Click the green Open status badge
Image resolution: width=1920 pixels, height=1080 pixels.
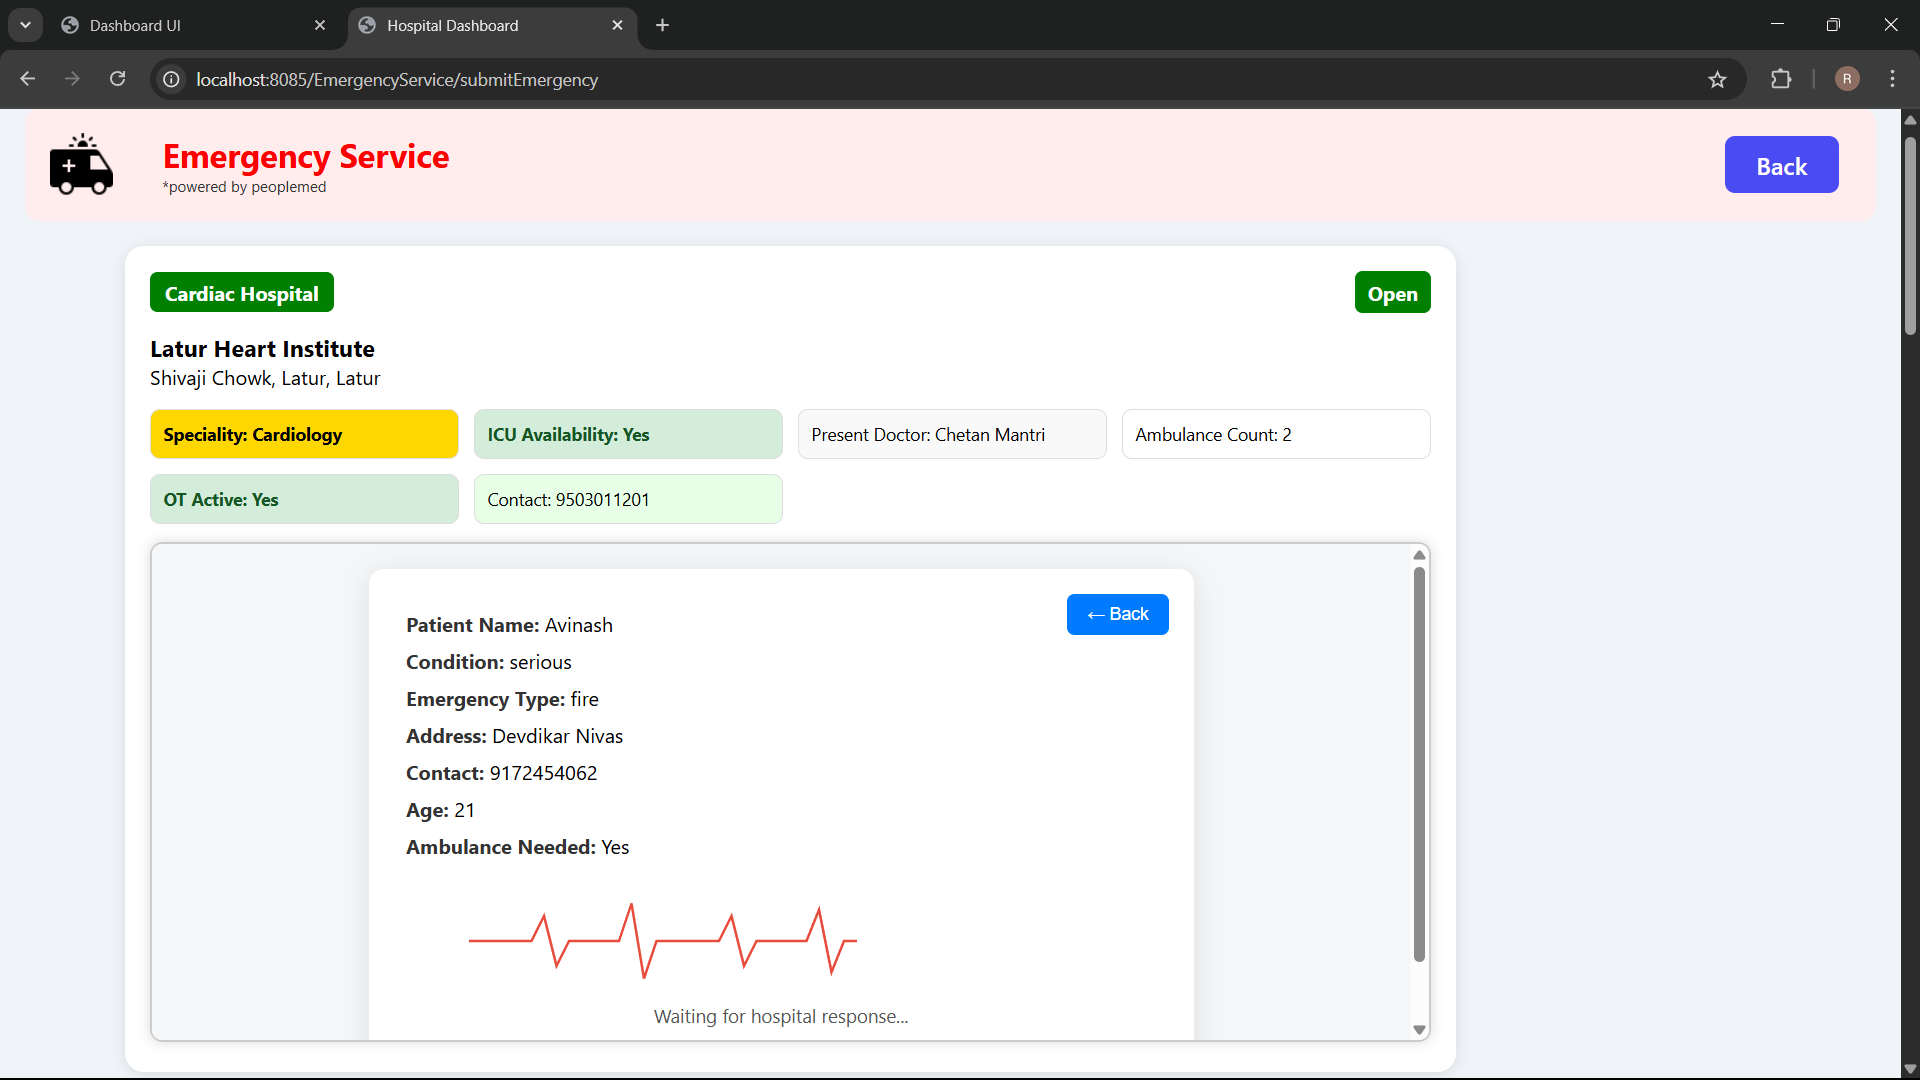(x=1392, y=293)
